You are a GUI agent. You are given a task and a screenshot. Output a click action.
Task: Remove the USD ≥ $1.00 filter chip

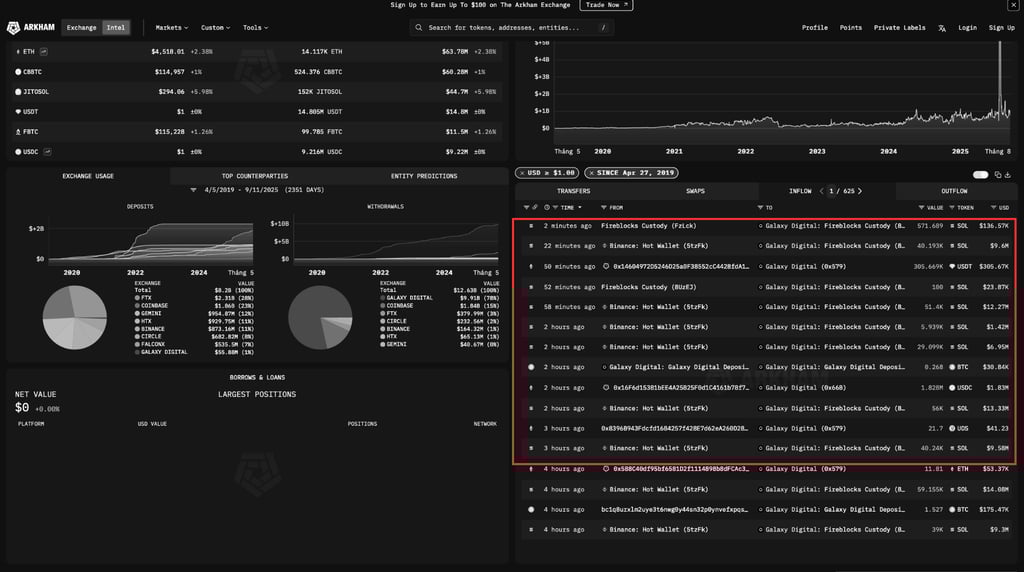pos(522,173)
